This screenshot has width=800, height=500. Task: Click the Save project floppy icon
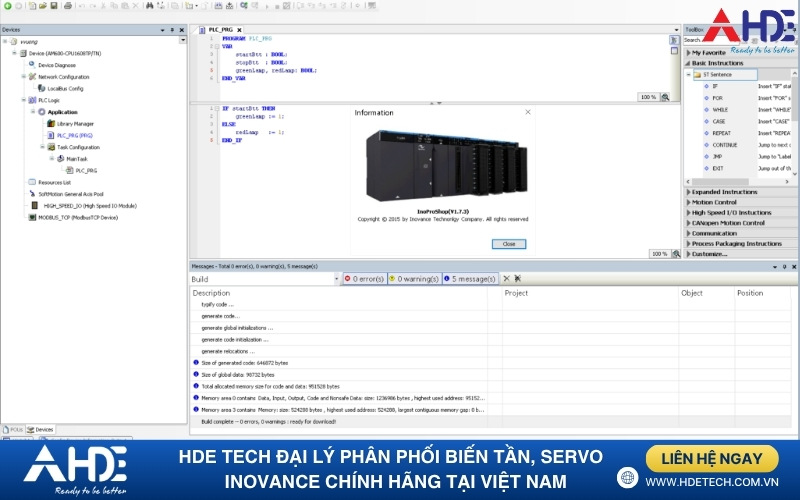coord(54,6)
